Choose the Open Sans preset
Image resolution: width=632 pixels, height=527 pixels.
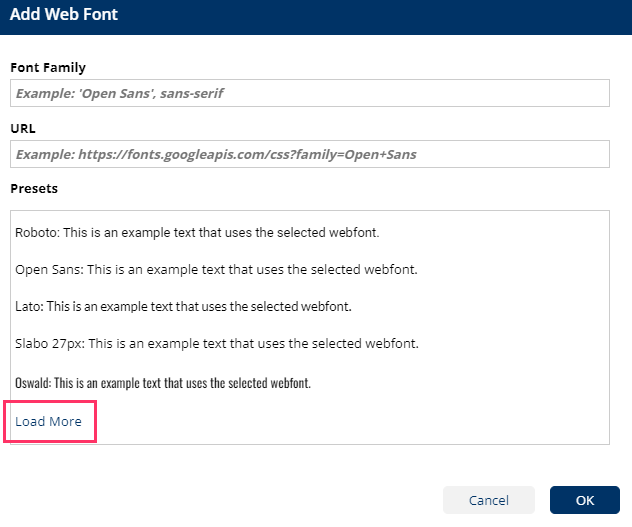(x=46, y=270)
